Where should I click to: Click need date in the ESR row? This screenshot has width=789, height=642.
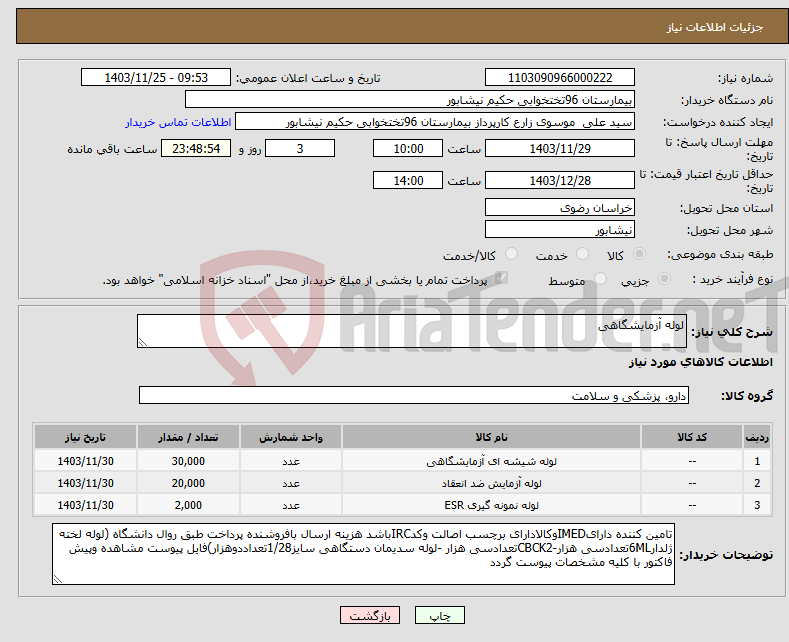click(x=85, y=505)
